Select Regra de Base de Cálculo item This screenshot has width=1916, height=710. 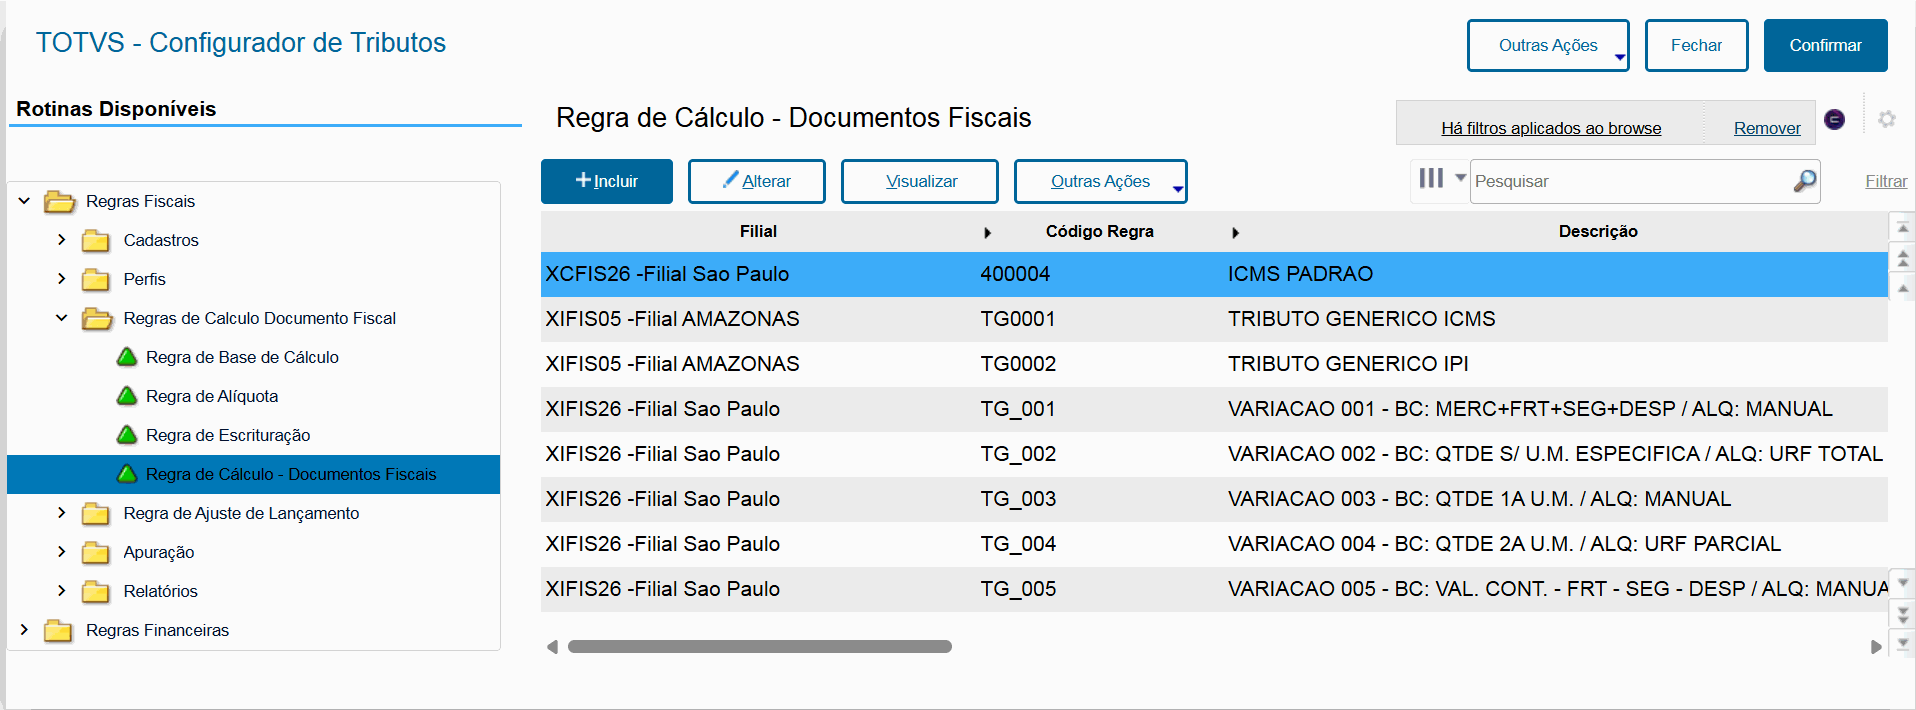click(242, 357)
